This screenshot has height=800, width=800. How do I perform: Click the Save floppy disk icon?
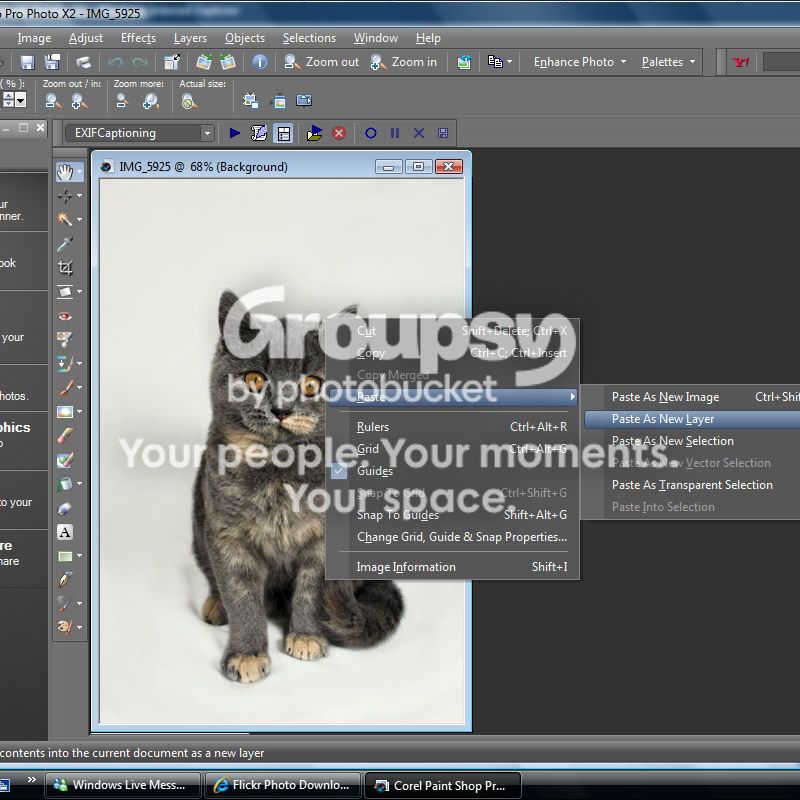click(27, 62)
